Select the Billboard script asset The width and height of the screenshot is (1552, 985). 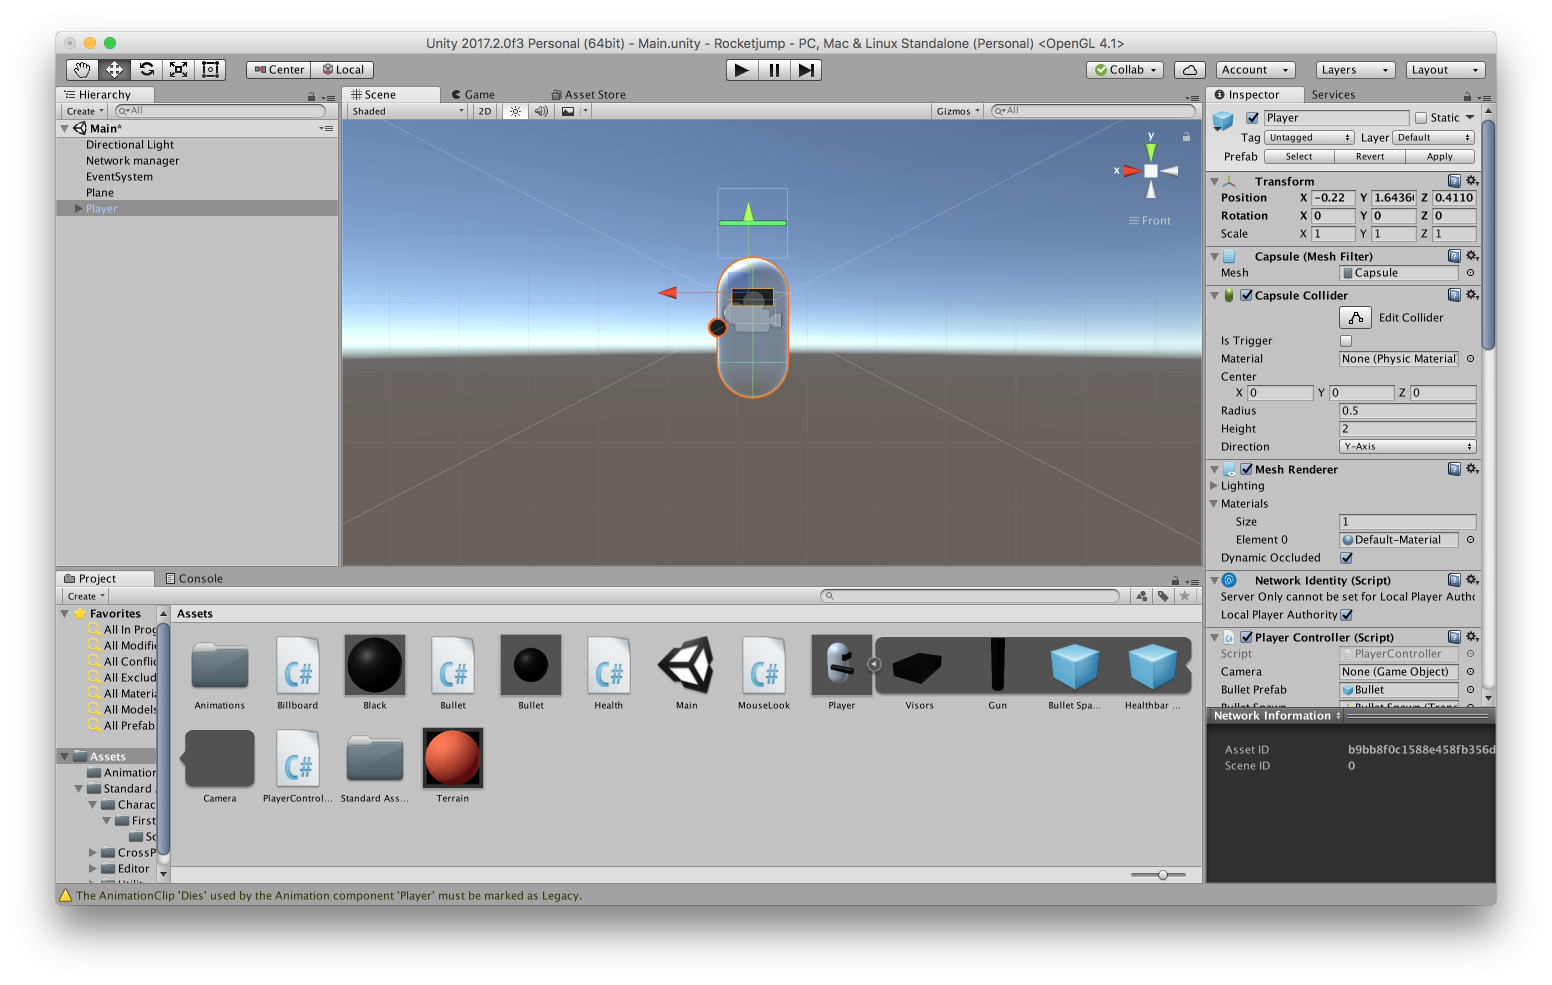click(298, 673)
